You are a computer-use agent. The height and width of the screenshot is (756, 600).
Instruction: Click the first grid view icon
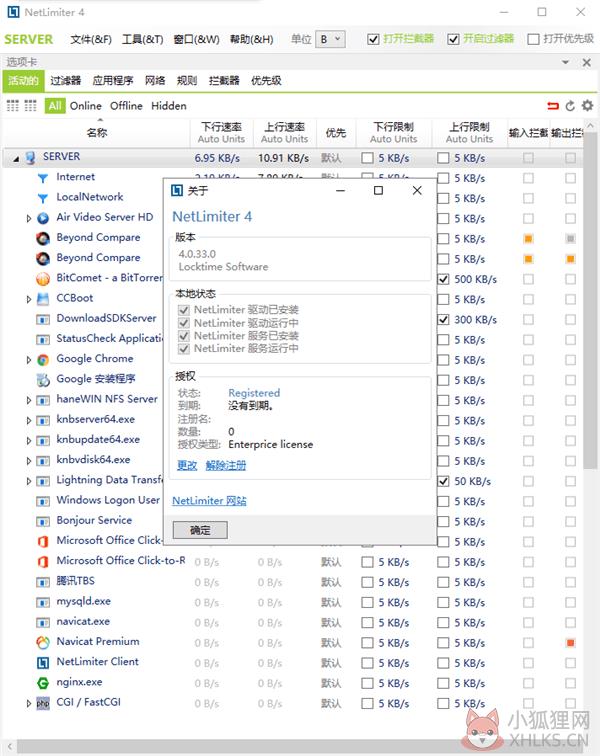13,106
